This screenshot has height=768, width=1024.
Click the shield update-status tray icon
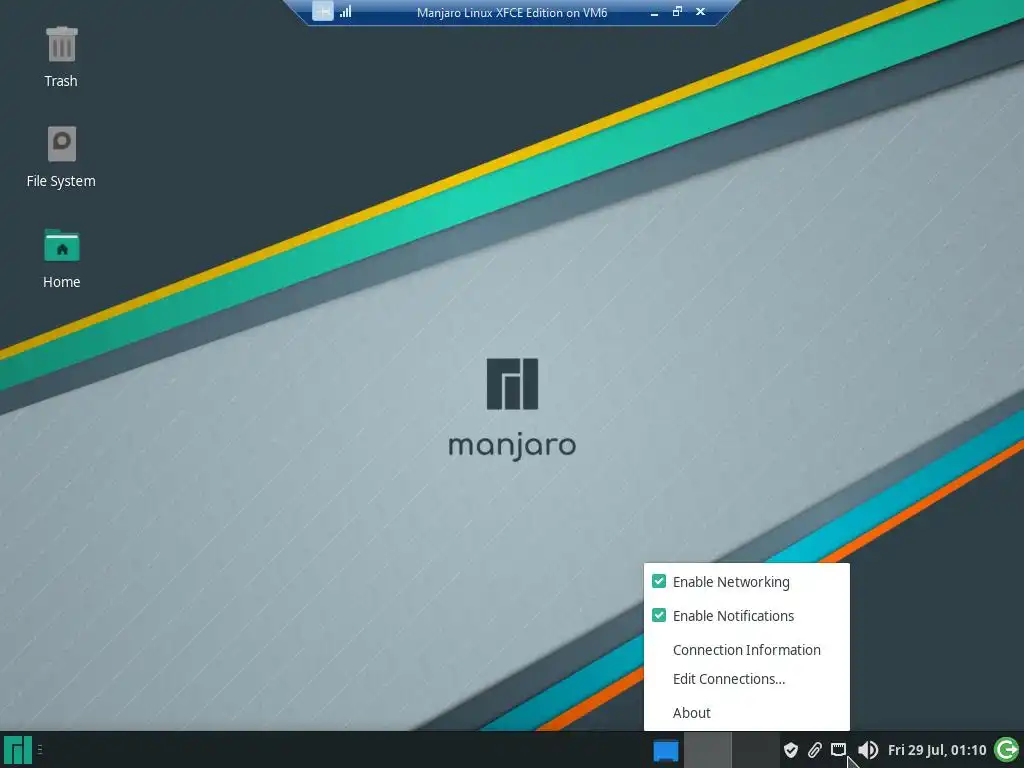pyautogui.click(x=790, y=750)
